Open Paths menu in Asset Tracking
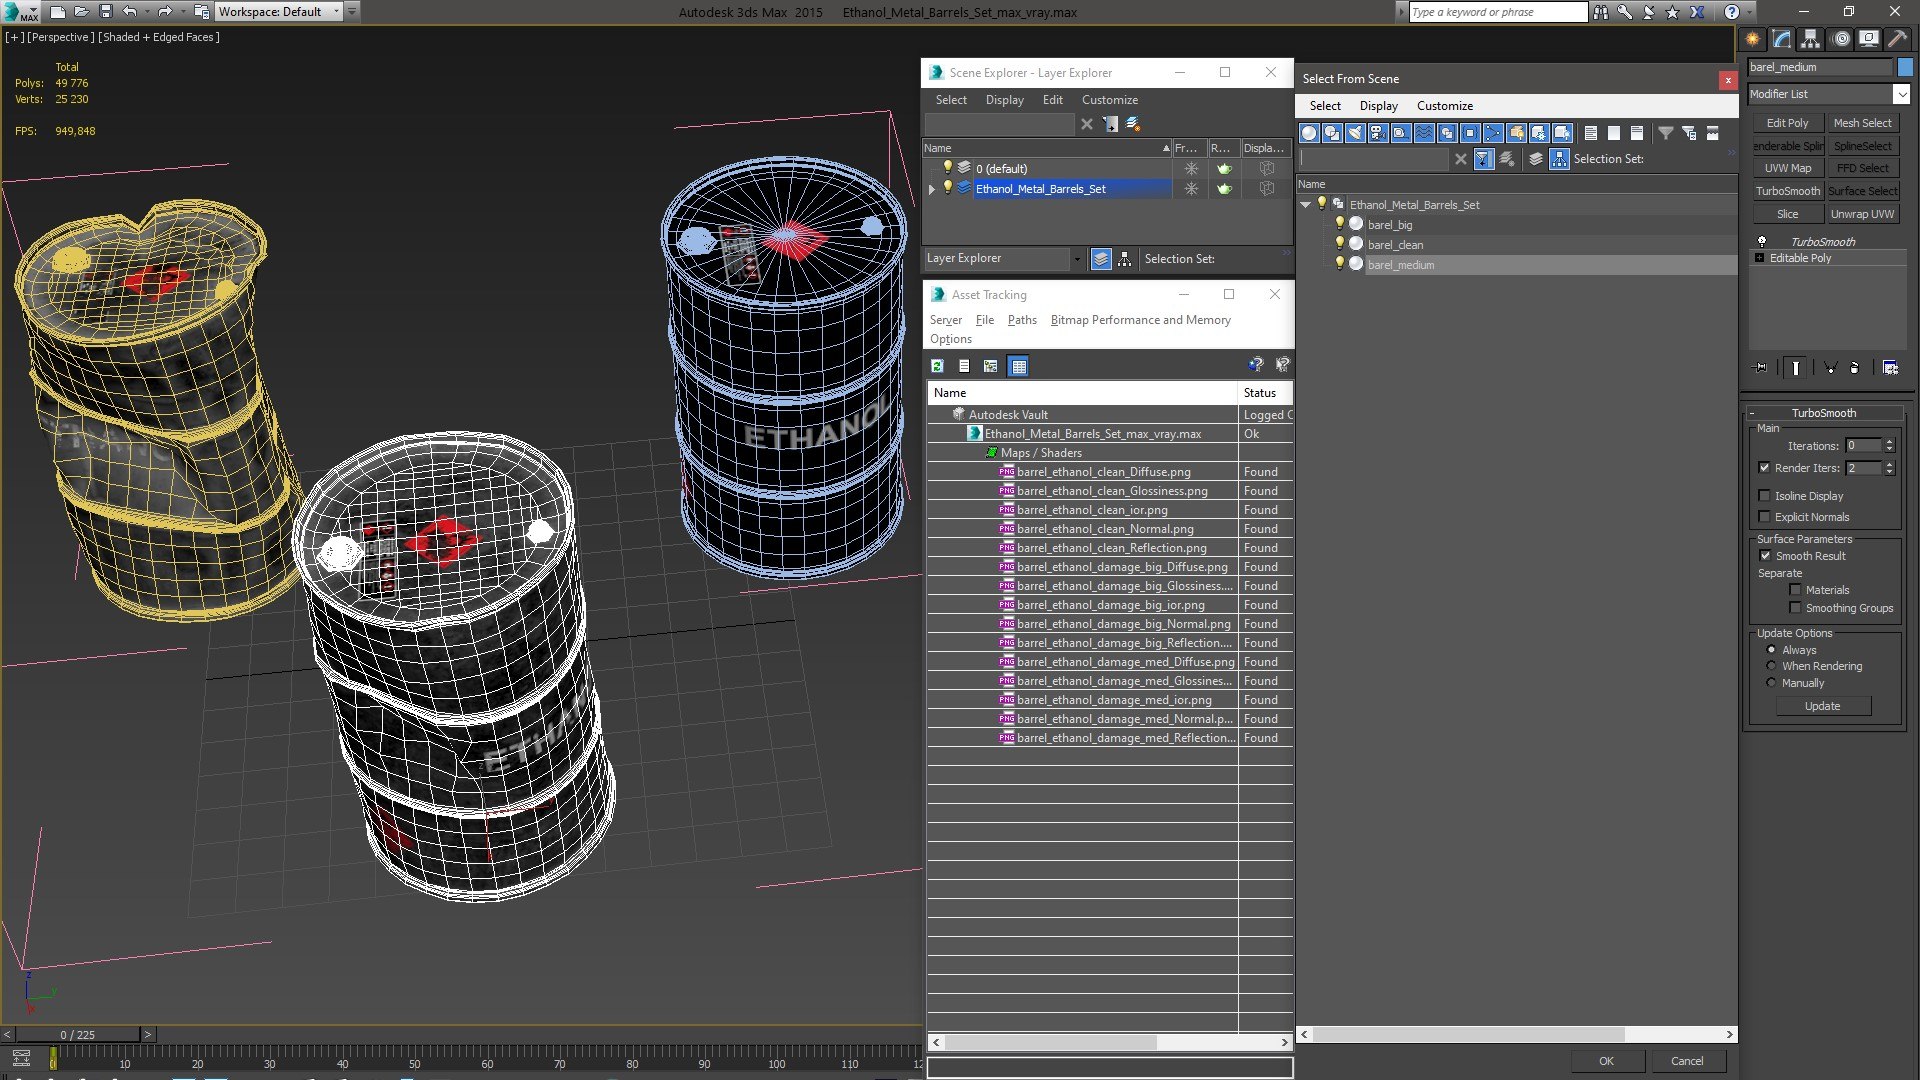The height and width of the screenshot is (1080, 1920). click(x=1022, y=320)
